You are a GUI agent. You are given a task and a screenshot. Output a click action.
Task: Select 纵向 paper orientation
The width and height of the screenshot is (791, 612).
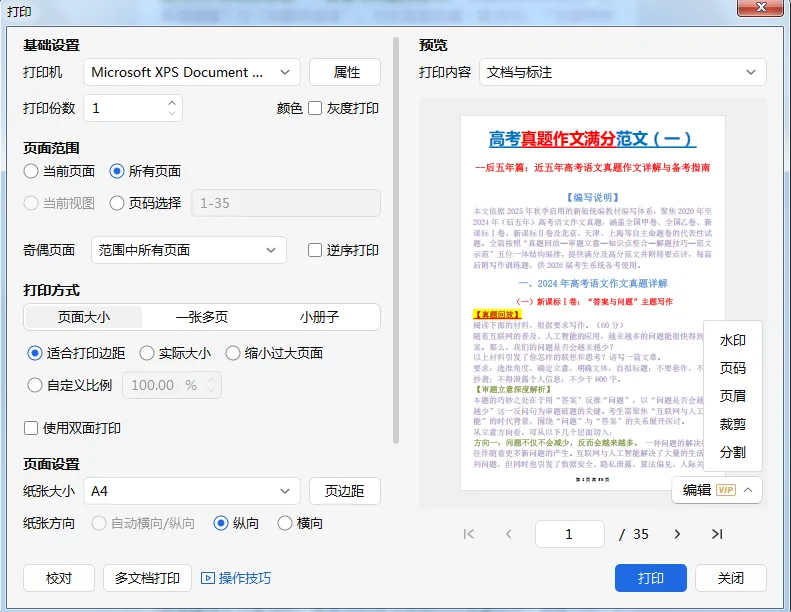tap(221, 523)
